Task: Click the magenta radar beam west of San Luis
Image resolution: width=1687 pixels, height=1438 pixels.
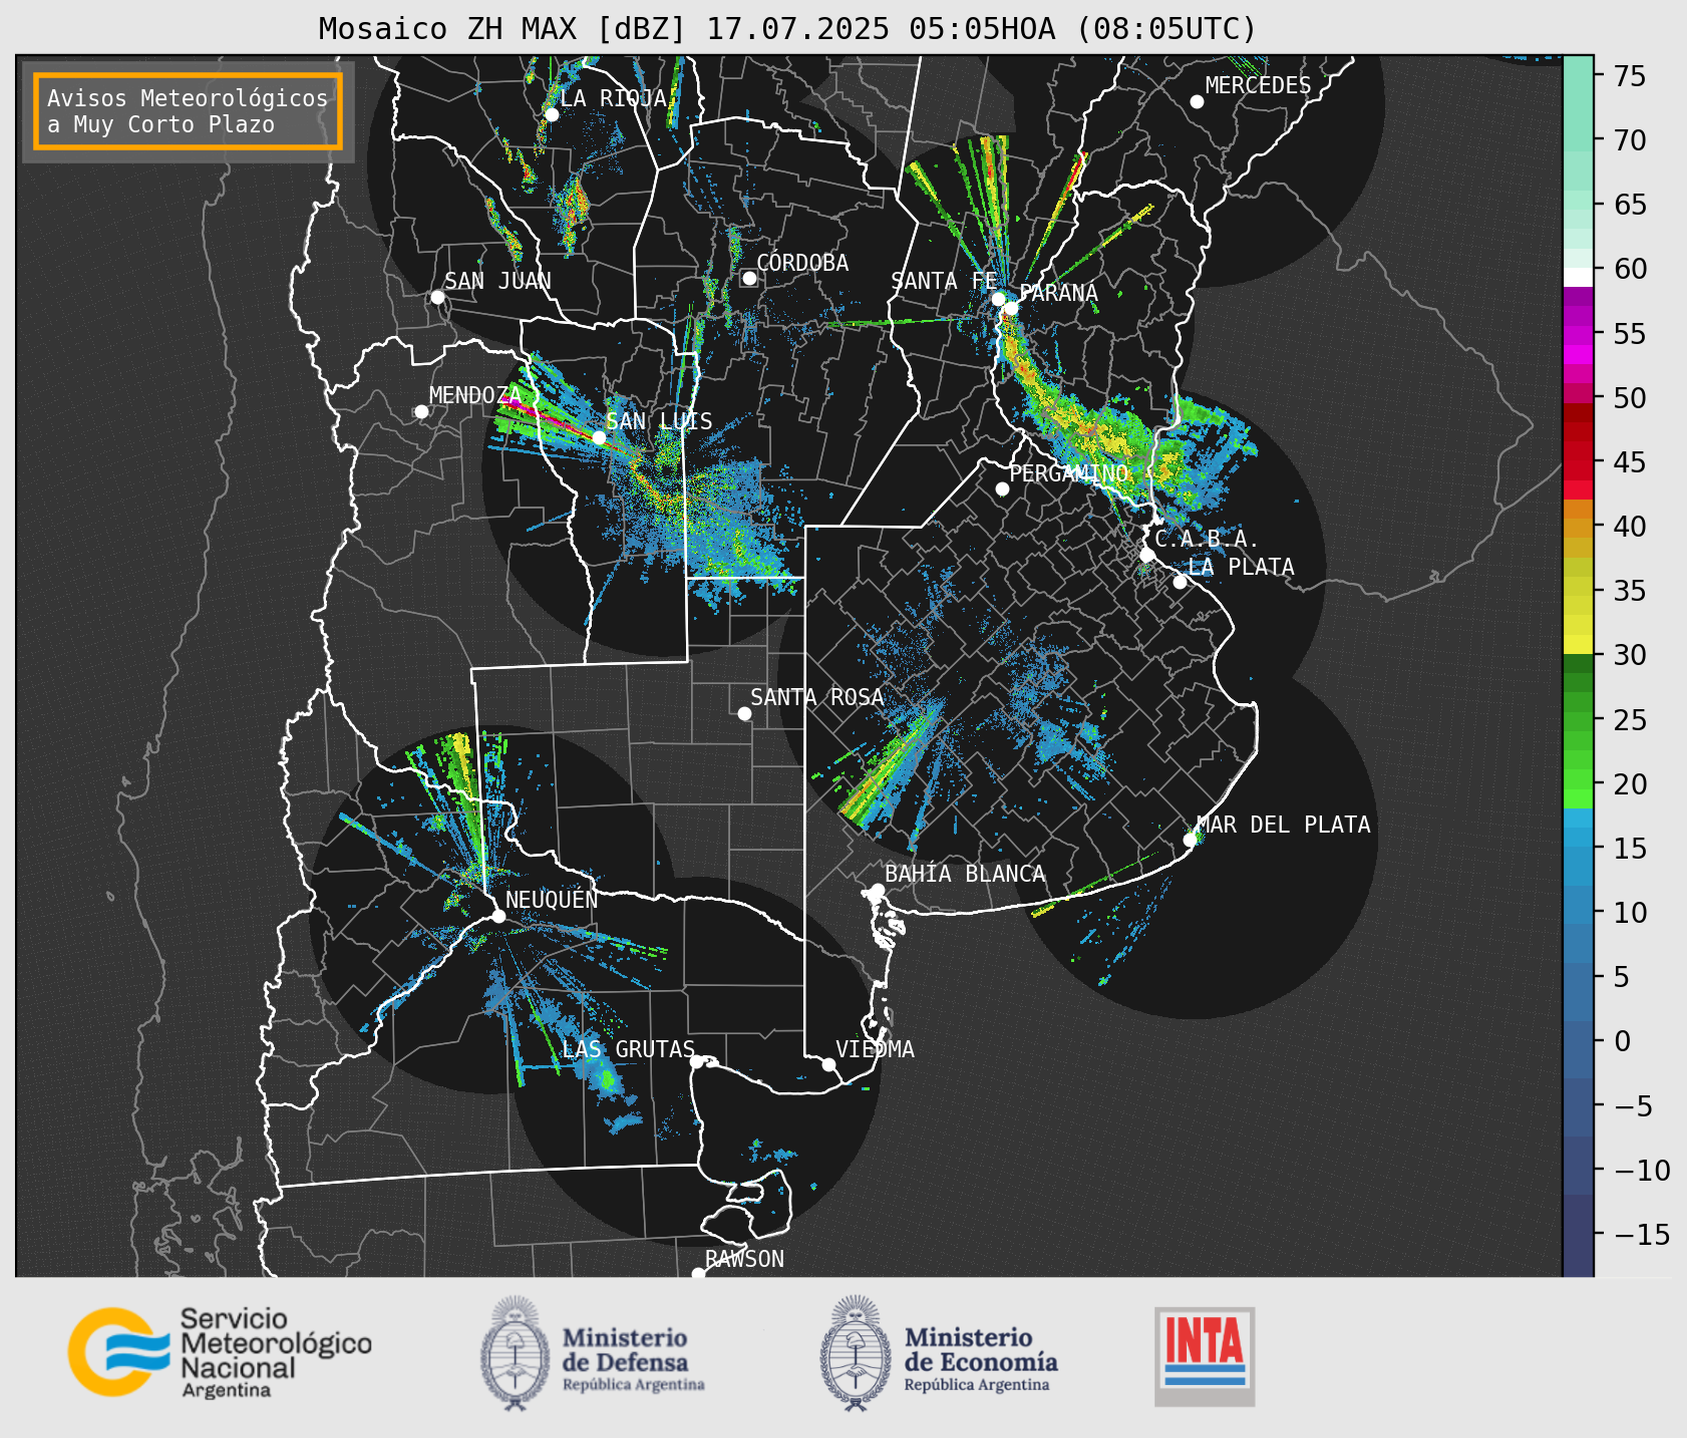Action: pyautogui.click(x=548, y=417)
